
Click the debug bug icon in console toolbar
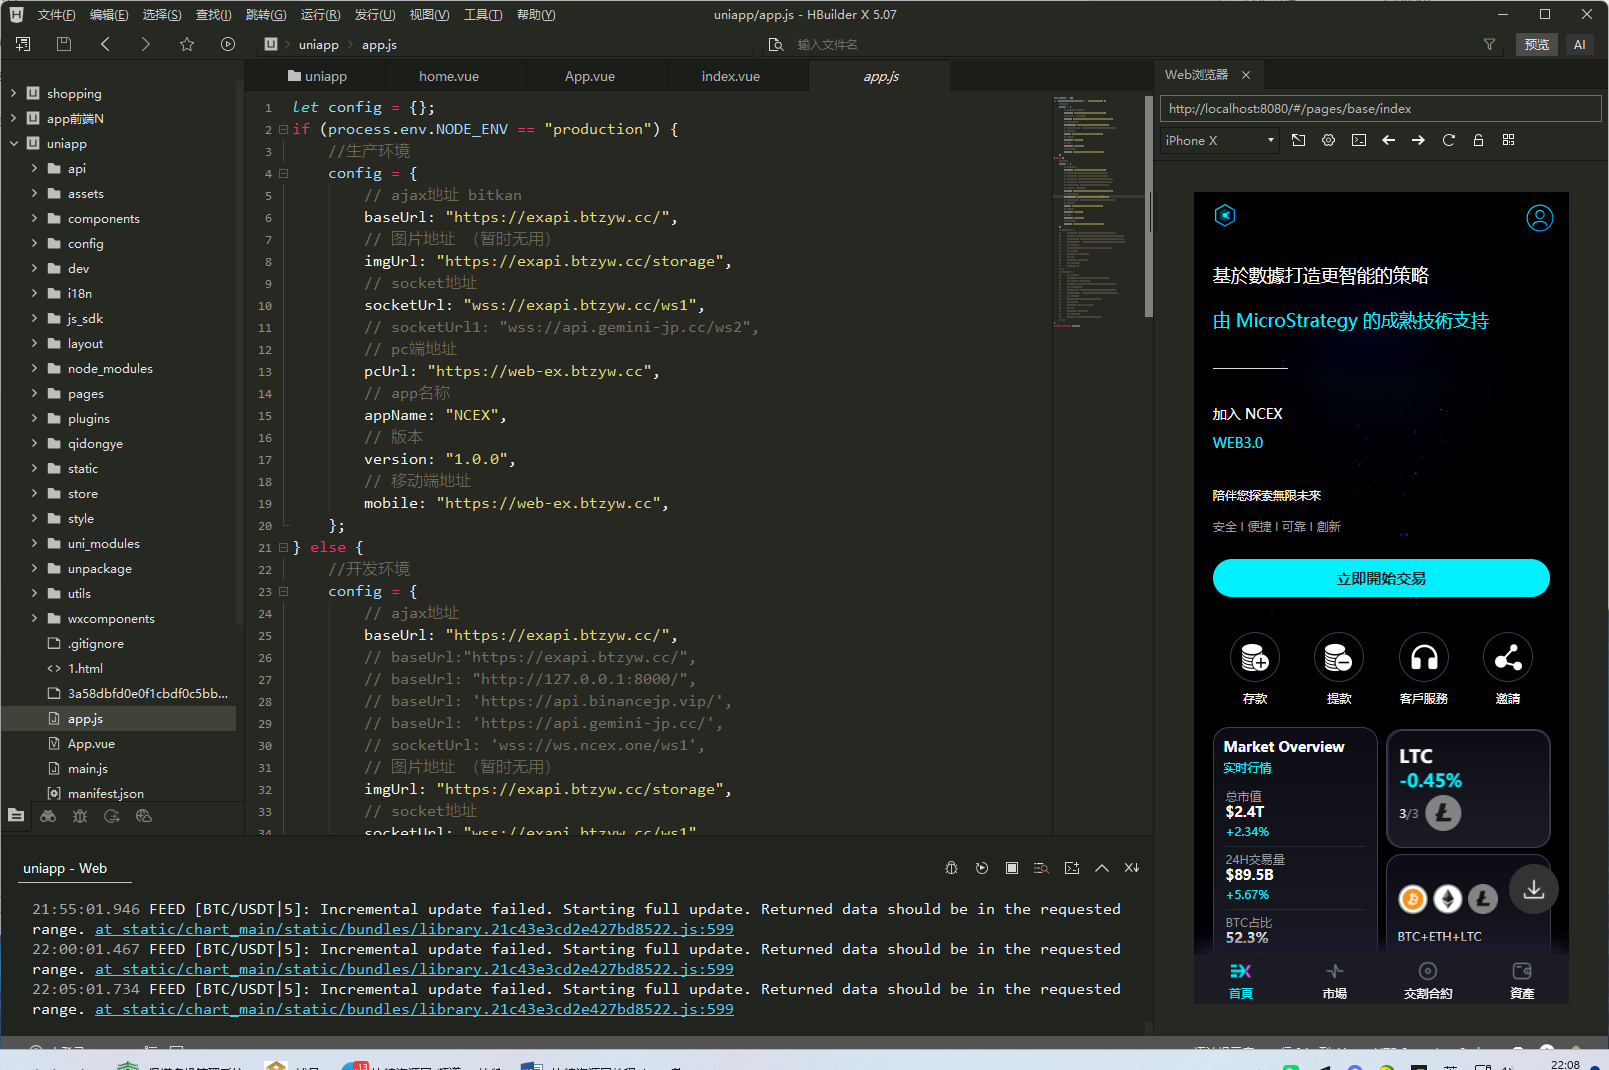tap(952, 868)
